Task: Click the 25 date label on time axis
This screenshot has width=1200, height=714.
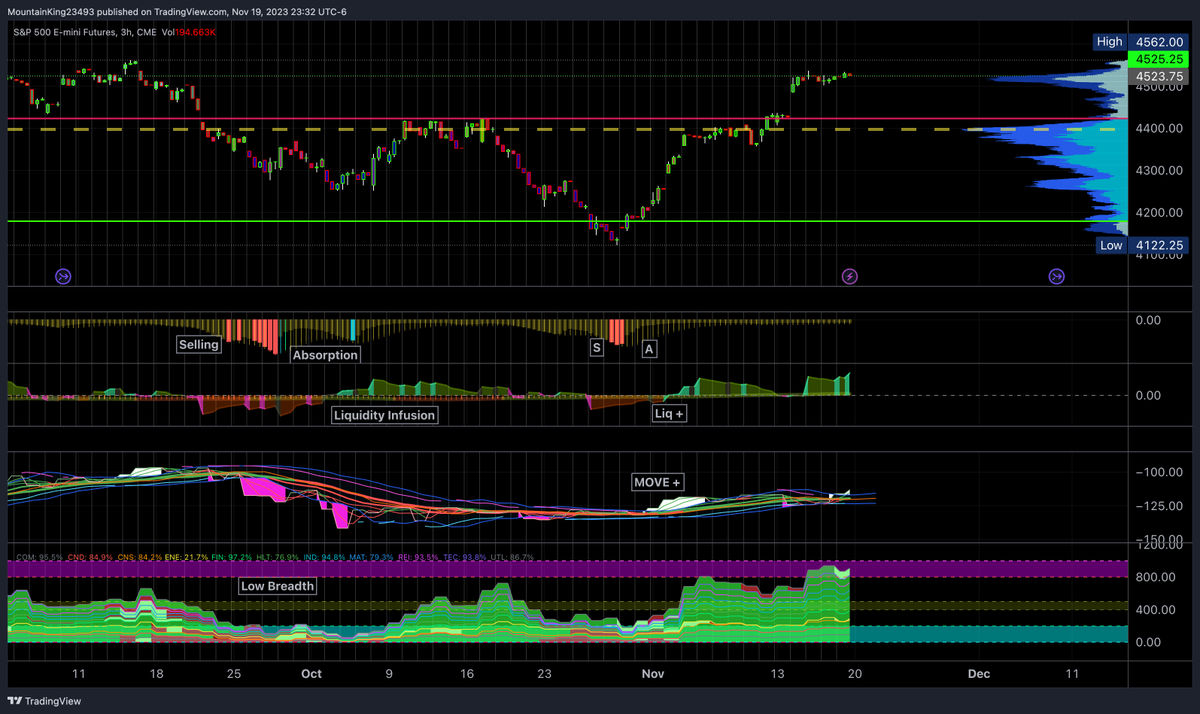Action: [x=233, y=674]
